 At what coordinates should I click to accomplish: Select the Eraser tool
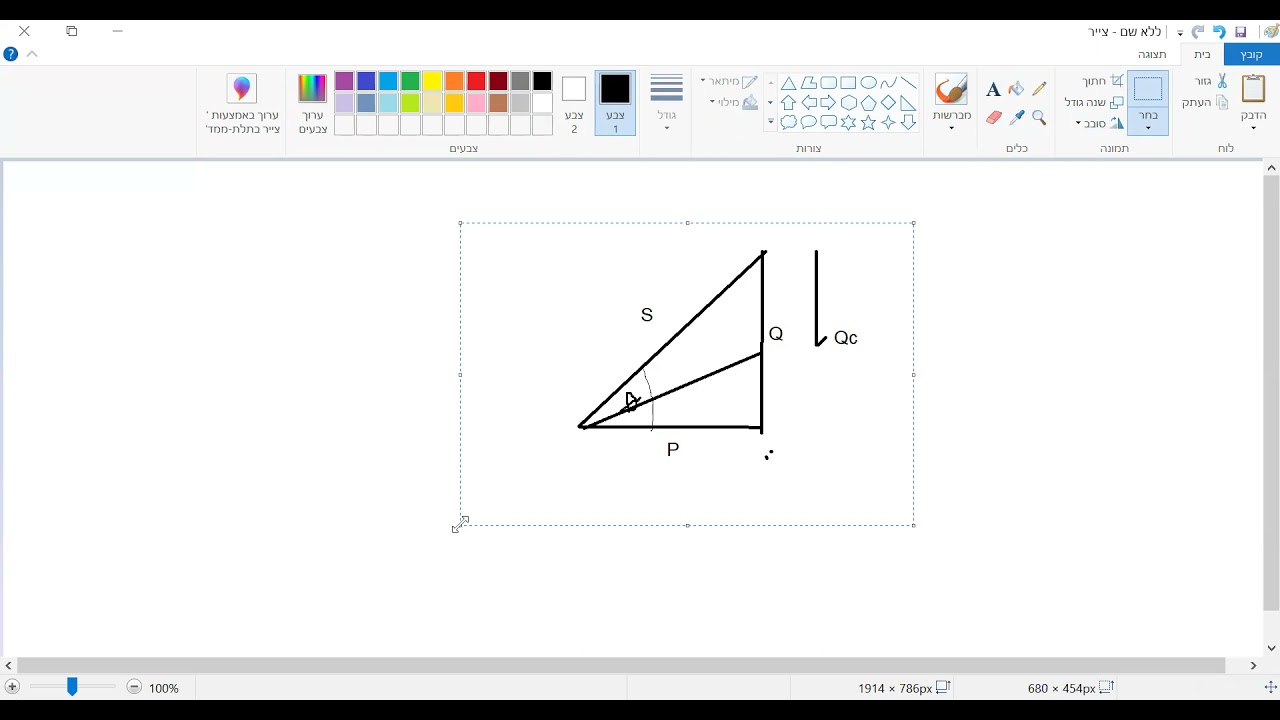pyautogui.click(x=993, y=117)
